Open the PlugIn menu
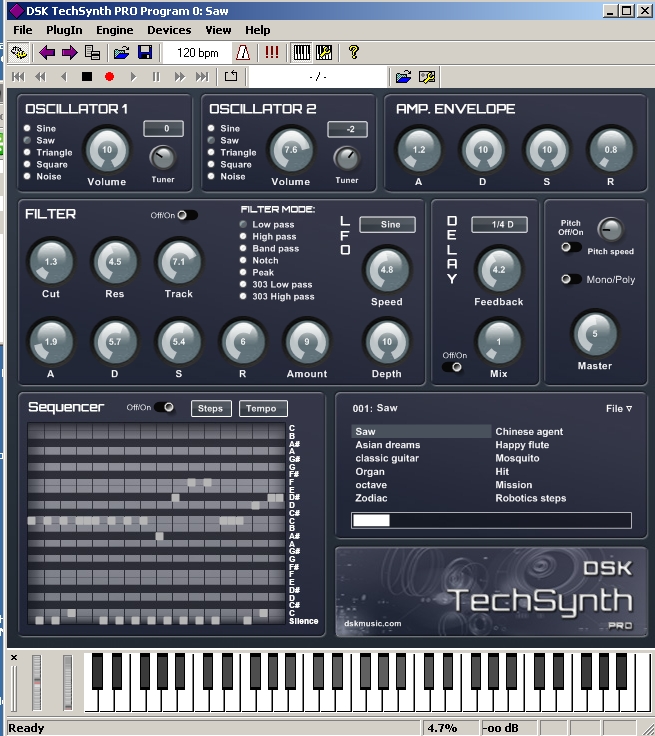 click(64, 30)
